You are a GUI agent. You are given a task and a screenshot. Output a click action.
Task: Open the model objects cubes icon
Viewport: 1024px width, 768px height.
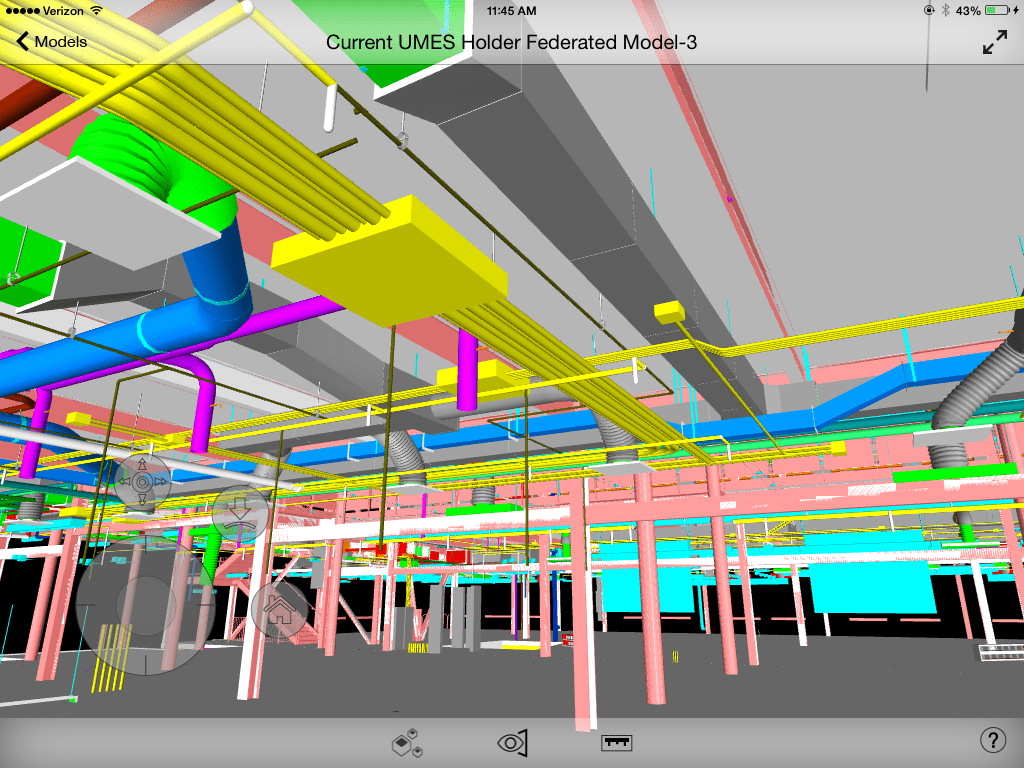tap(408, 743)
